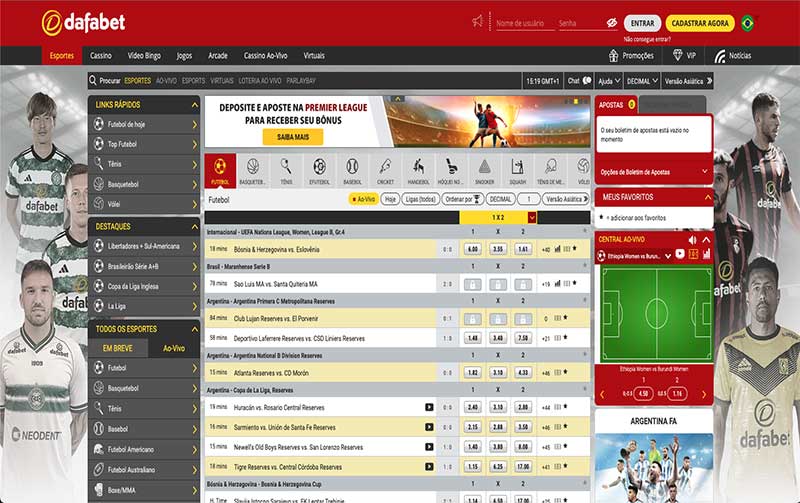Collapse the Todos os Esportes section

coord(194,330)
